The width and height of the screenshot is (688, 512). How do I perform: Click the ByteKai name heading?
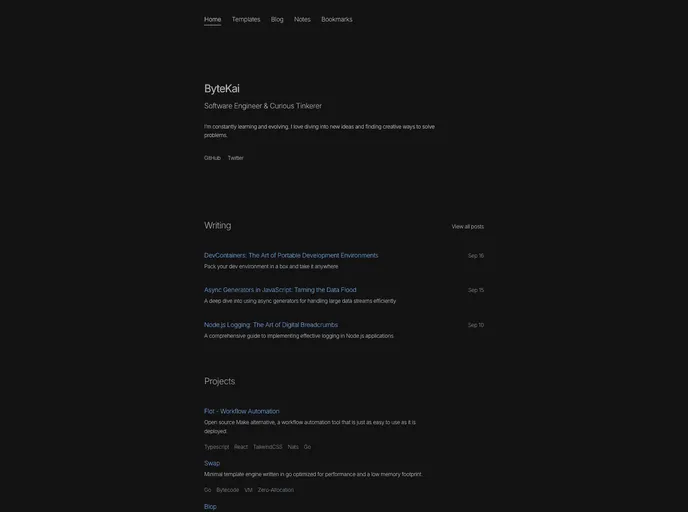point(222,89)
